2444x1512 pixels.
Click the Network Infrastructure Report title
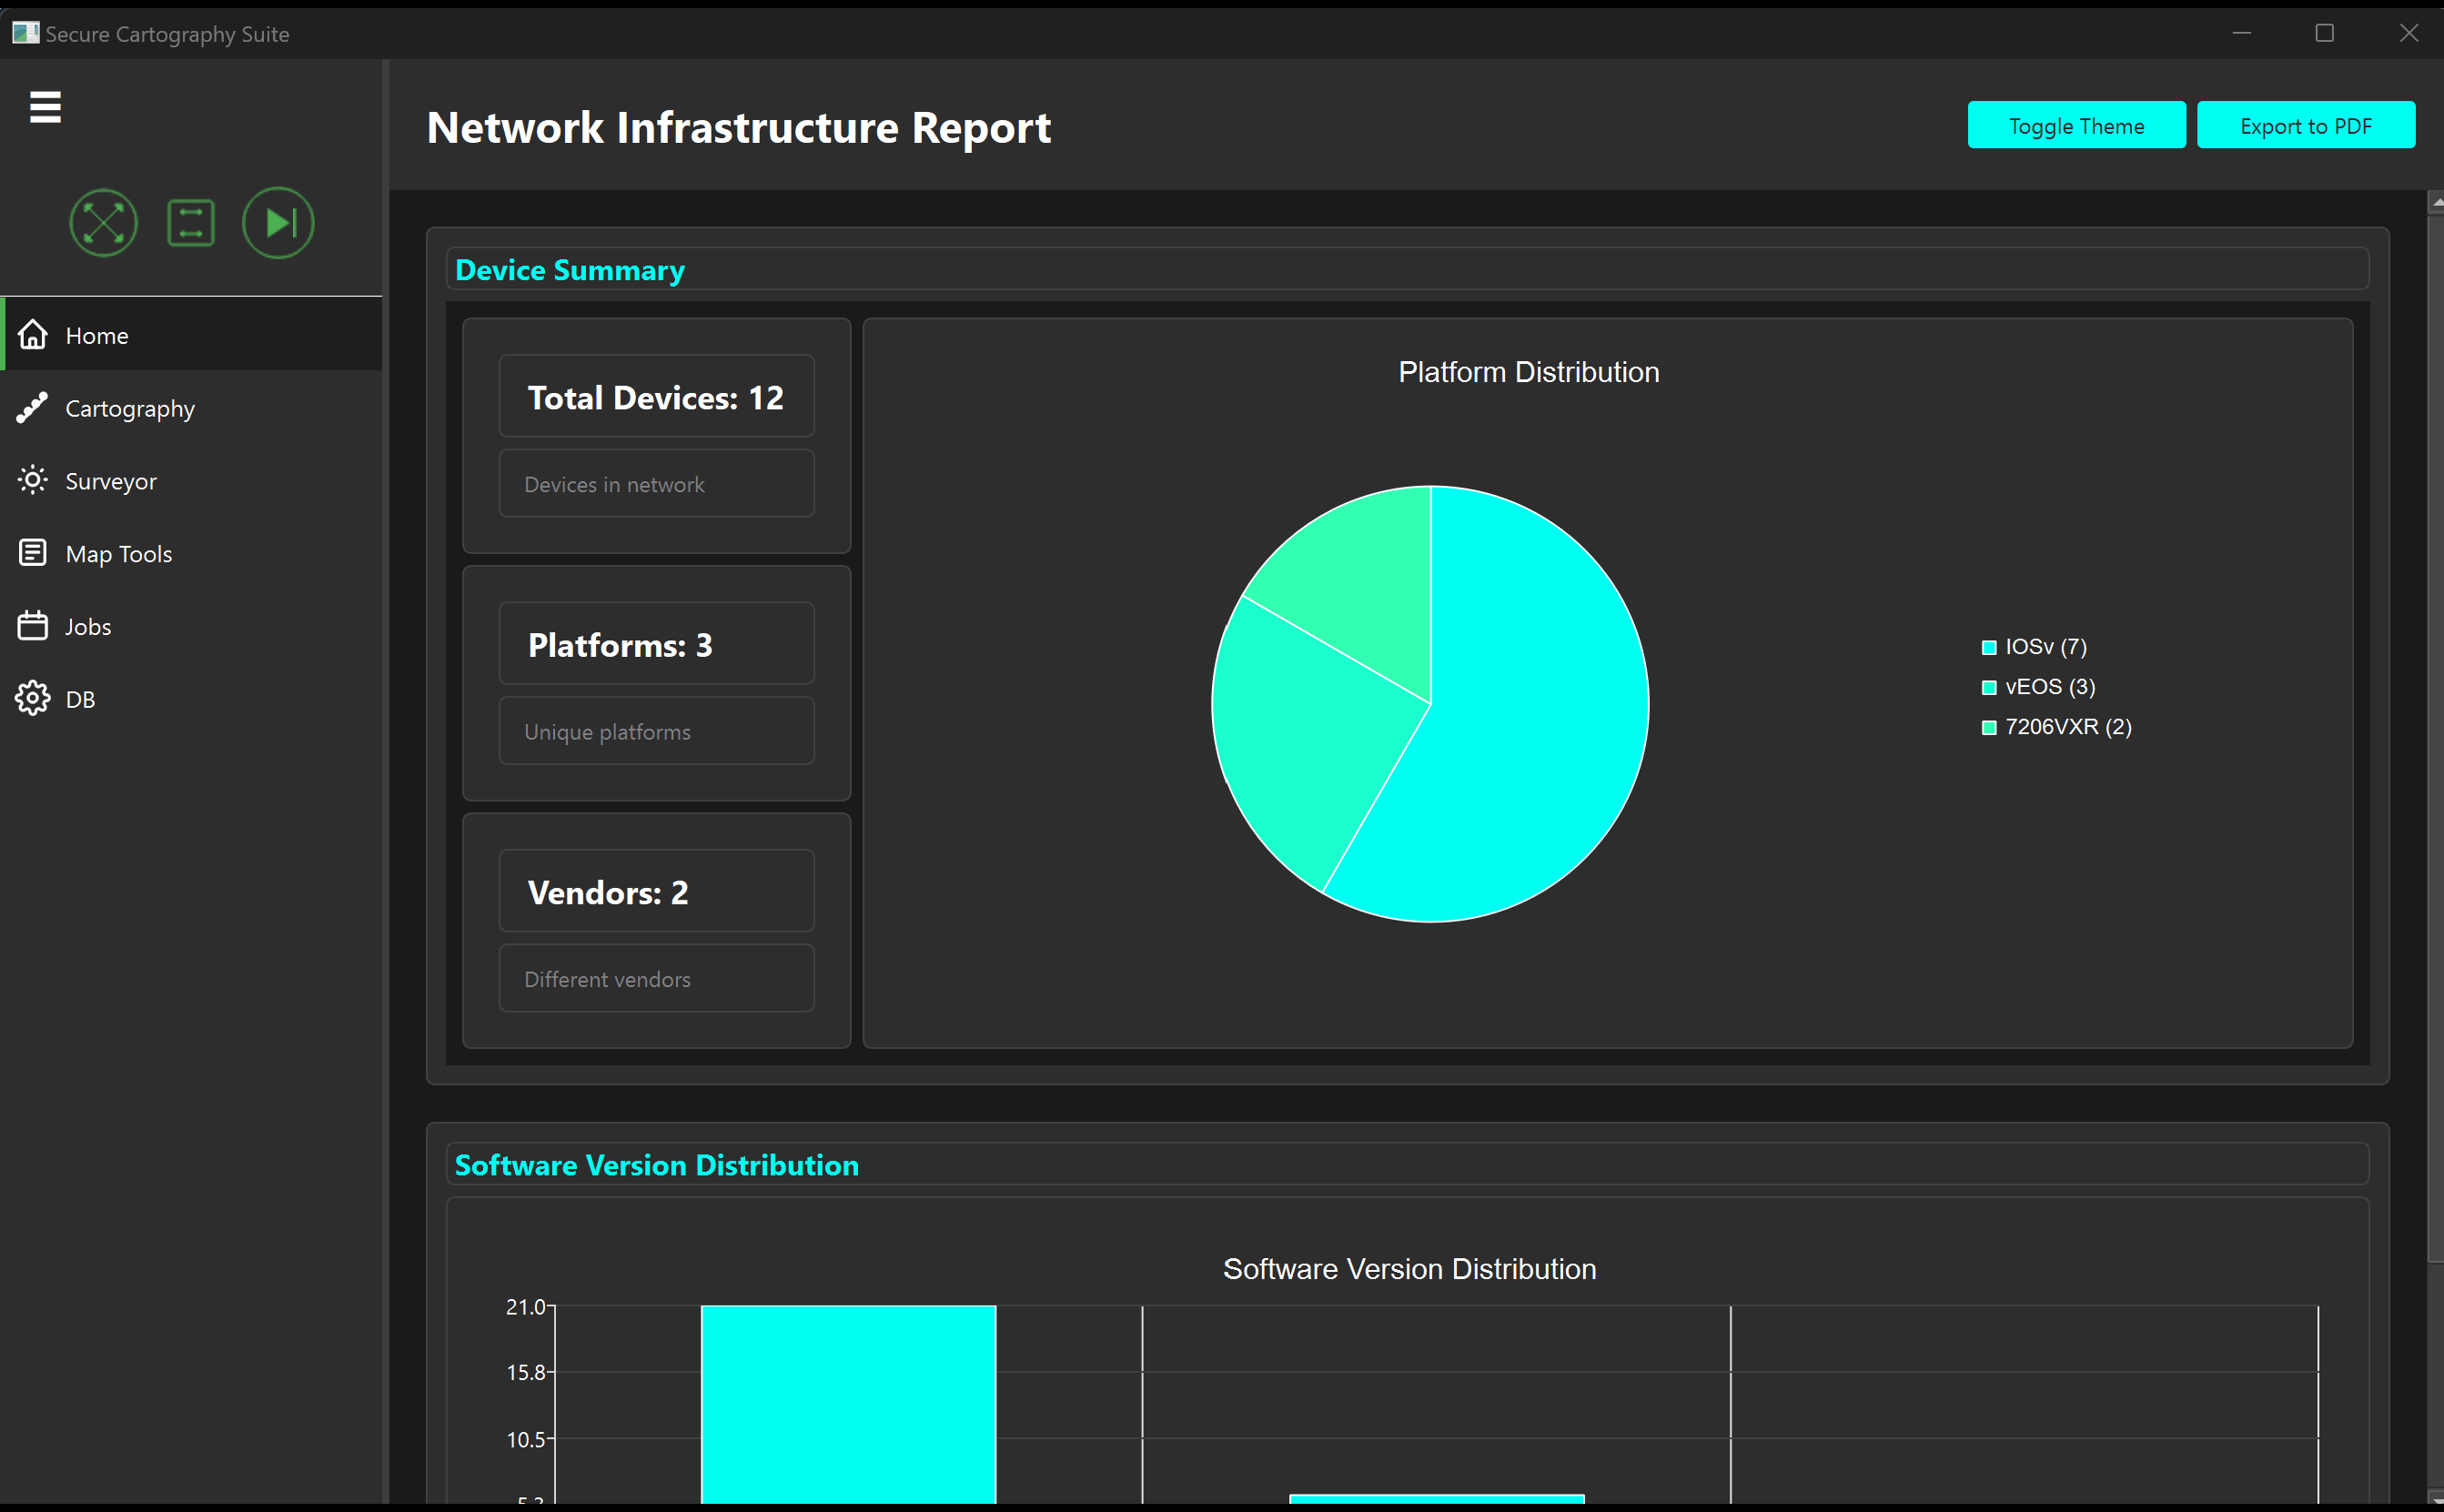click(738, 128)
